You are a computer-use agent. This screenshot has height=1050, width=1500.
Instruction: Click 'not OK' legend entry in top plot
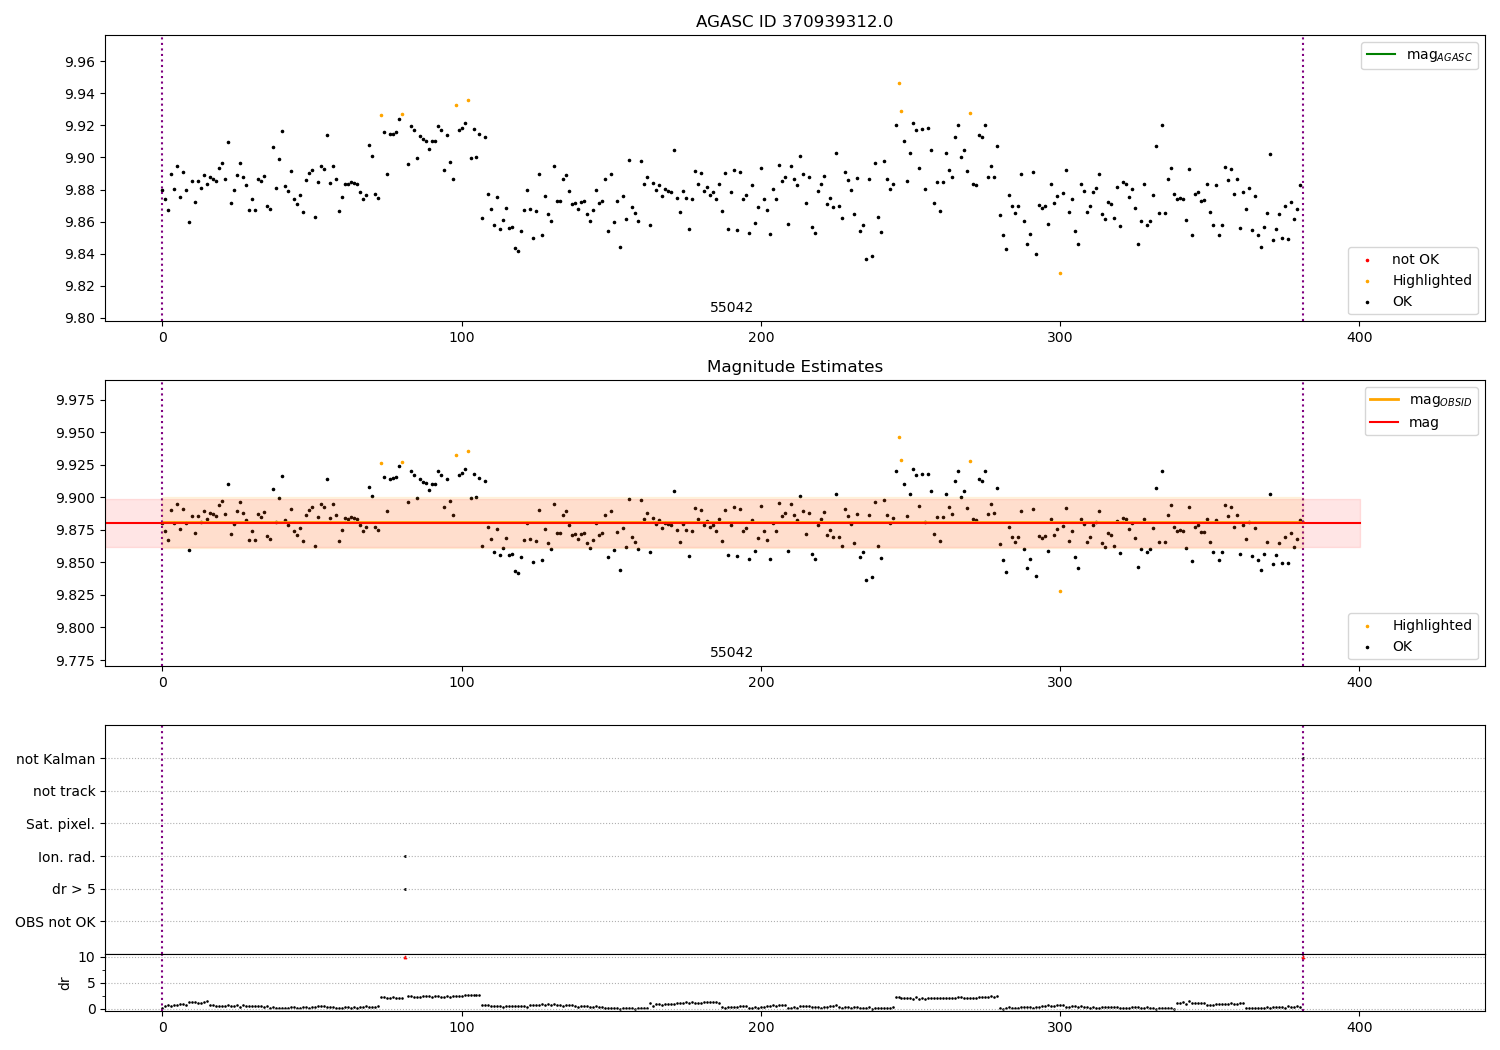coord(1415,260)
